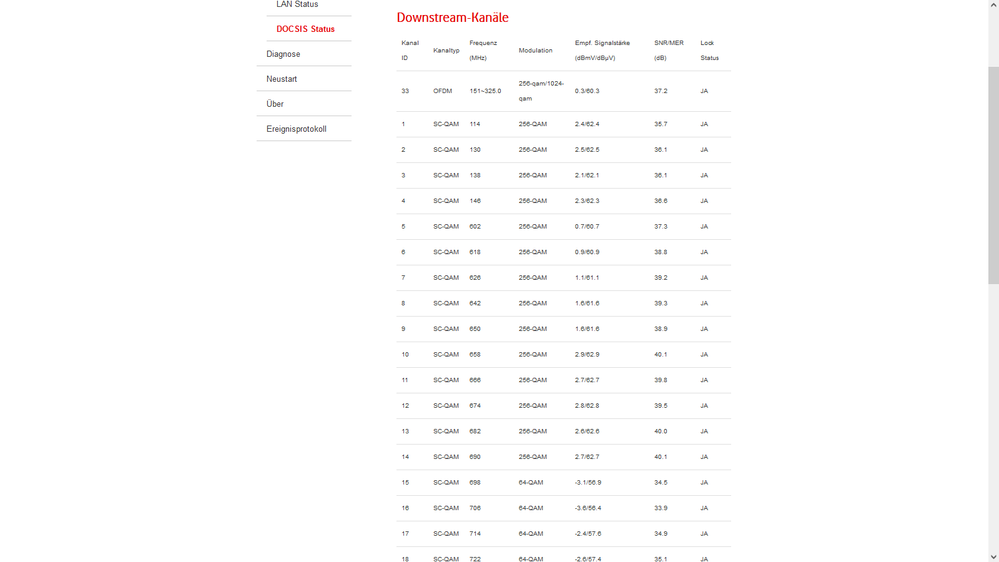Screen dimensions: 999x562
Task: Click SNR value 39.2
Action: pos(661,278)
